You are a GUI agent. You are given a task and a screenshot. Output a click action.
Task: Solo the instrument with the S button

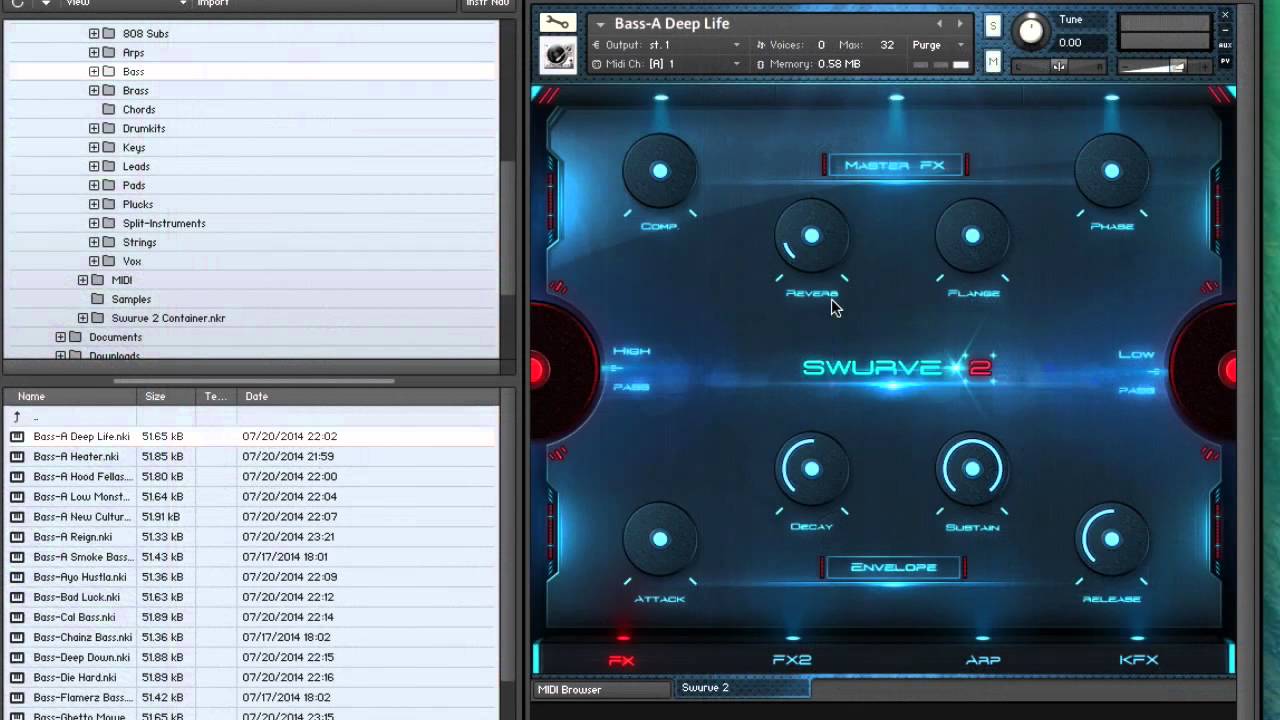coord(992,26)
